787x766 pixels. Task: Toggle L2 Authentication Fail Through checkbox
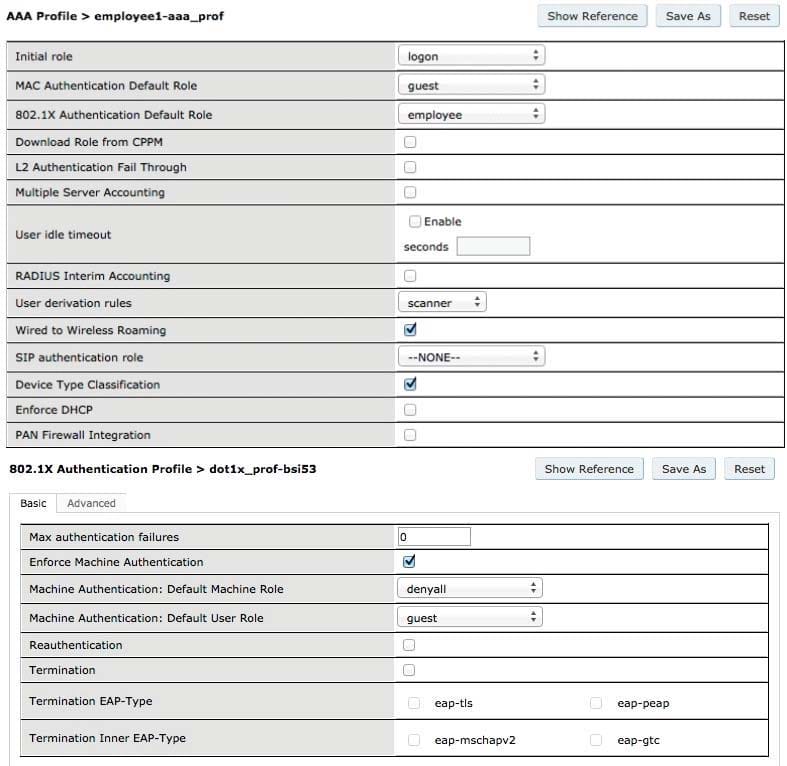click(x=410, y=167)
